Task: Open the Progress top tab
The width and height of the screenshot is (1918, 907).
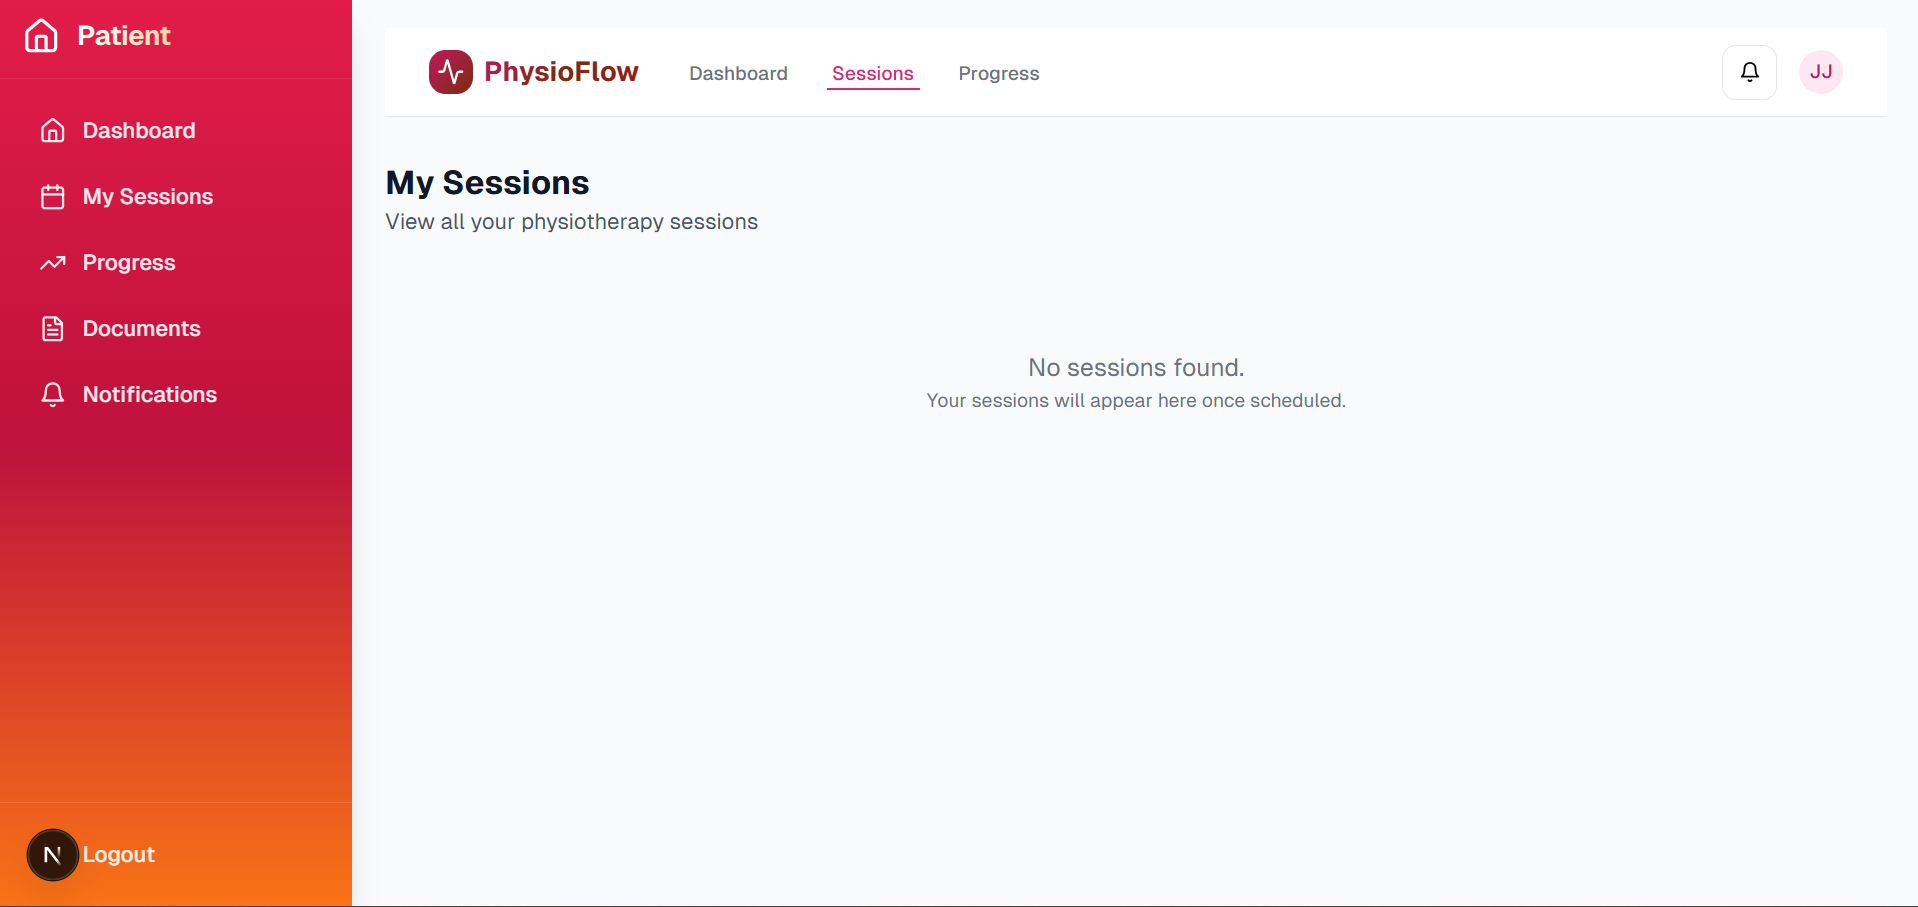Action: point(998,73)
